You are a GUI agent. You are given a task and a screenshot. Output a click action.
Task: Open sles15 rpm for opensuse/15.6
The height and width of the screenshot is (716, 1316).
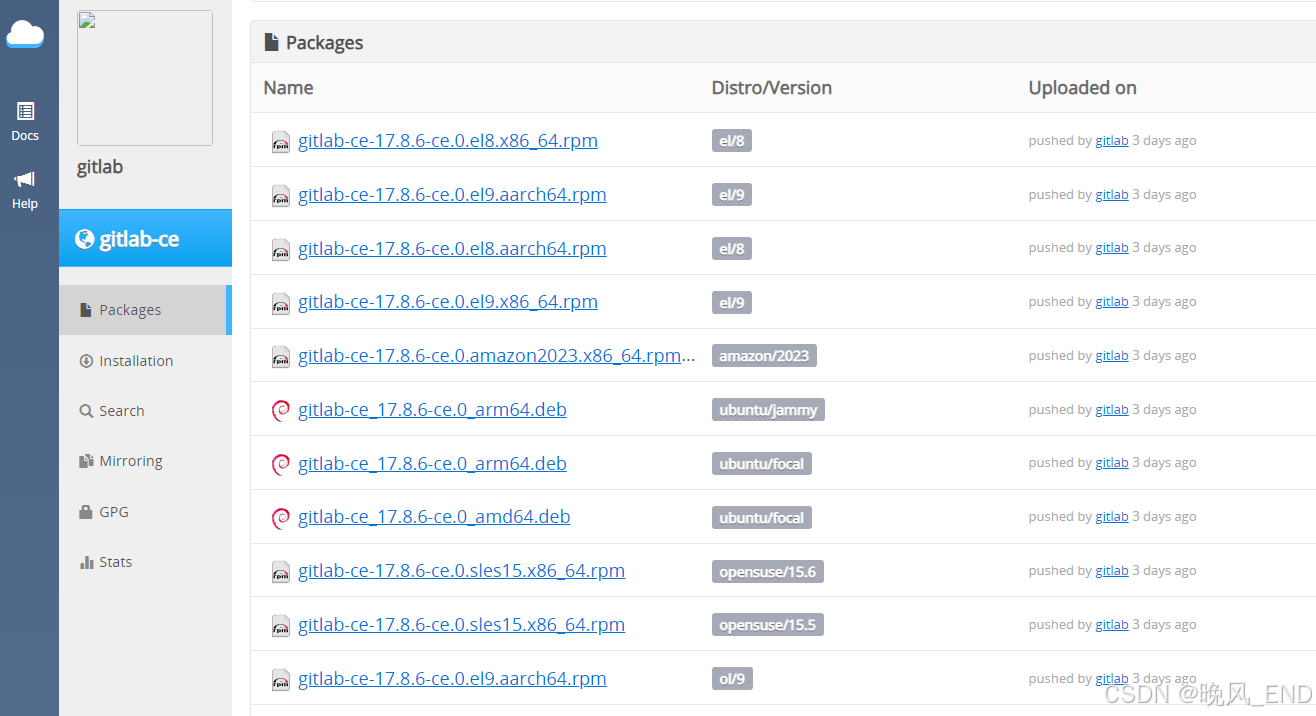pyautogui.click(x=461, y=570)
